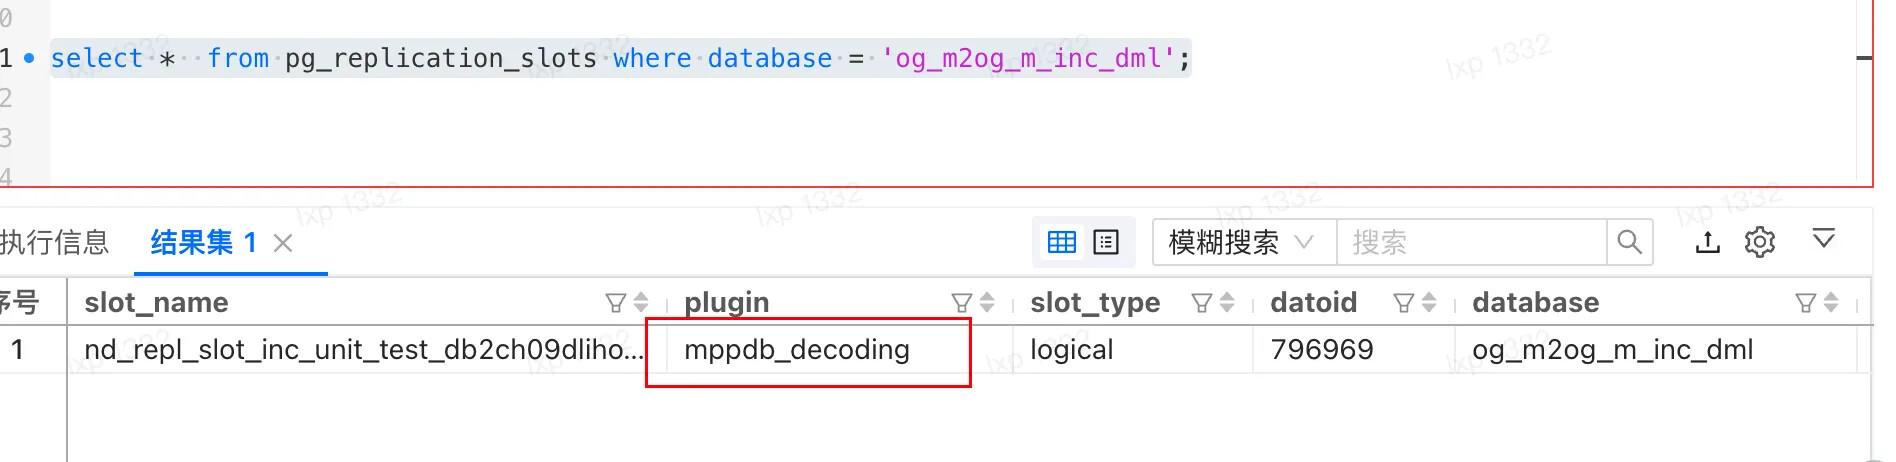Viewport: 1896px width, 462px height.
Task: Filter the datoid column
Action: (x=1404, y=303)
